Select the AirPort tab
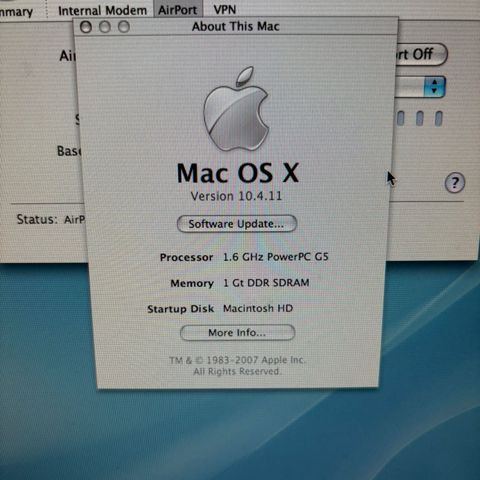This screenshot has height=480, width=480. click(x=178, y=10)
